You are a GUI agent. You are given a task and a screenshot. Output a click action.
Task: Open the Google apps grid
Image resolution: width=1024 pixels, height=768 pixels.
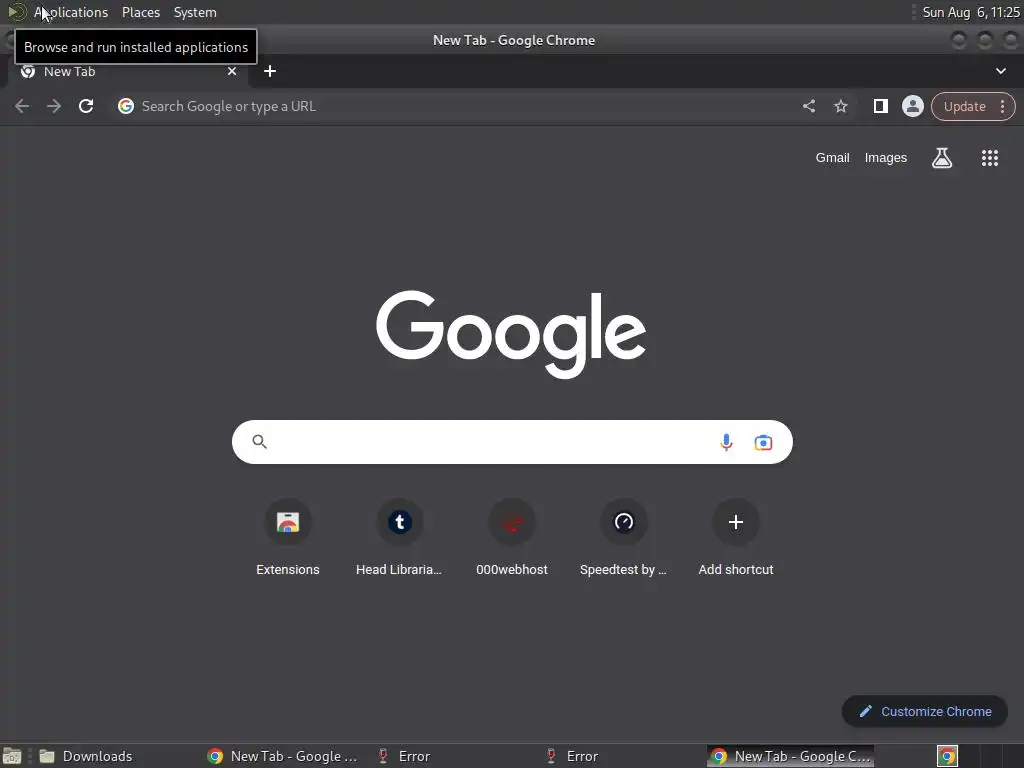coord(989,157)
